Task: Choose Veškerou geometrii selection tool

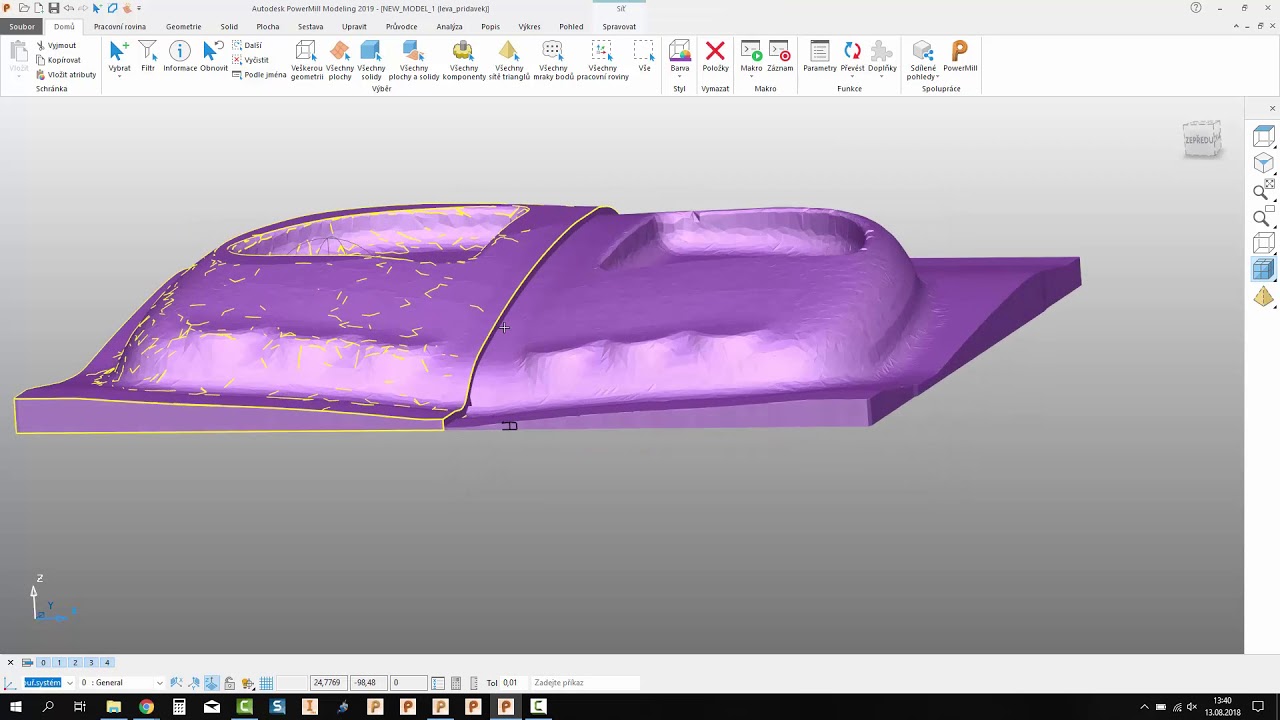Action: click(306, 60)
